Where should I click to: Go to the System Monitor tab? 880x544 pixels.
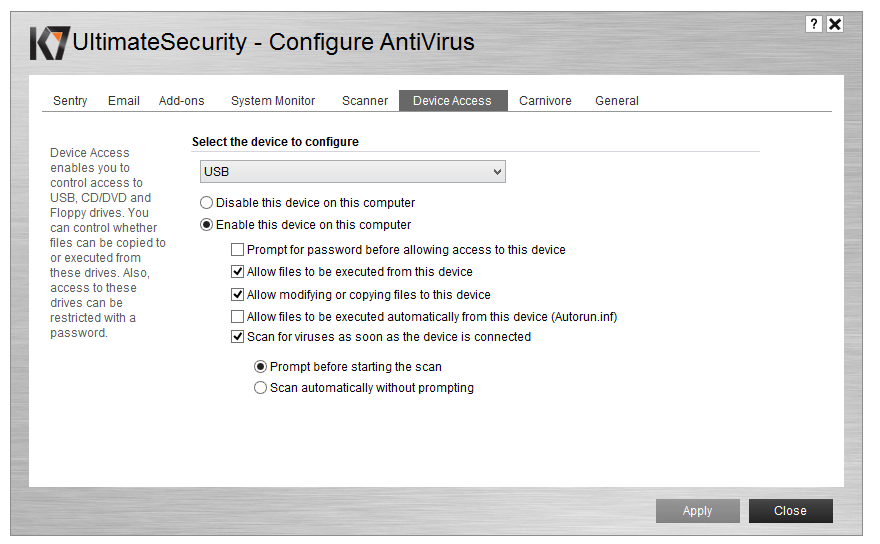pos(273,101)
